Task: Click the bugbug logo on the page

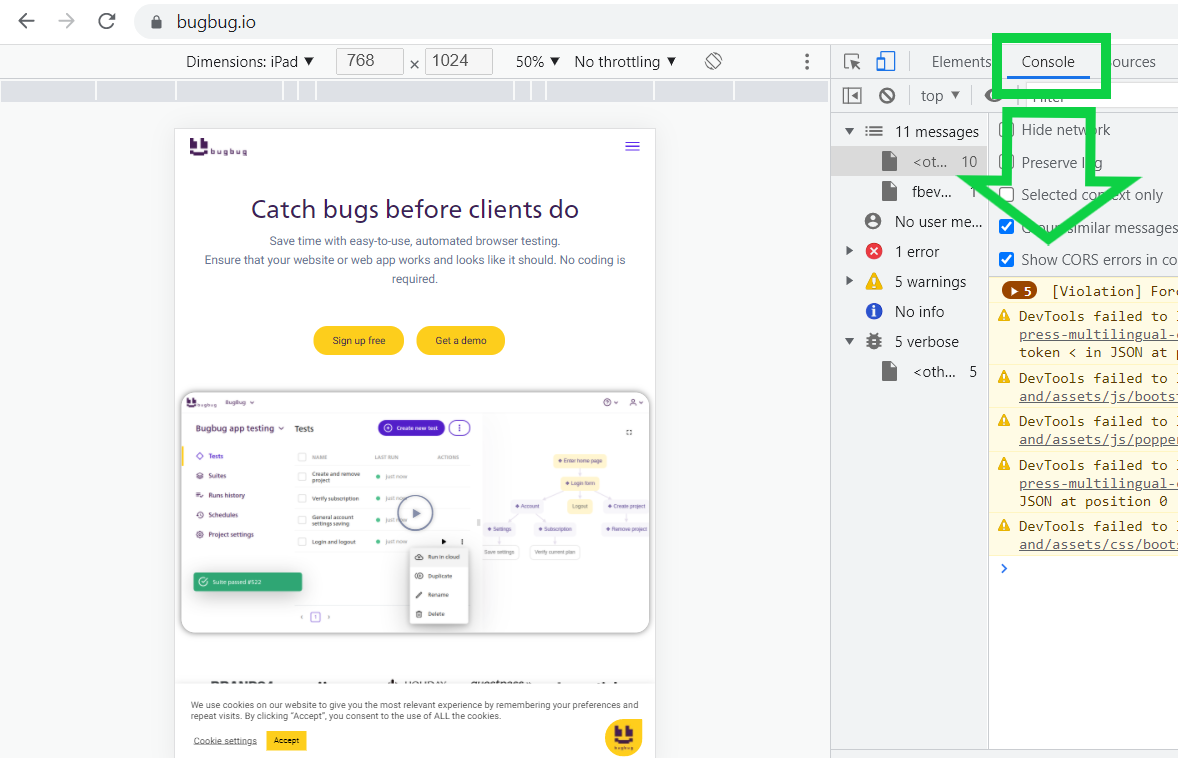Action: (218, 147)
